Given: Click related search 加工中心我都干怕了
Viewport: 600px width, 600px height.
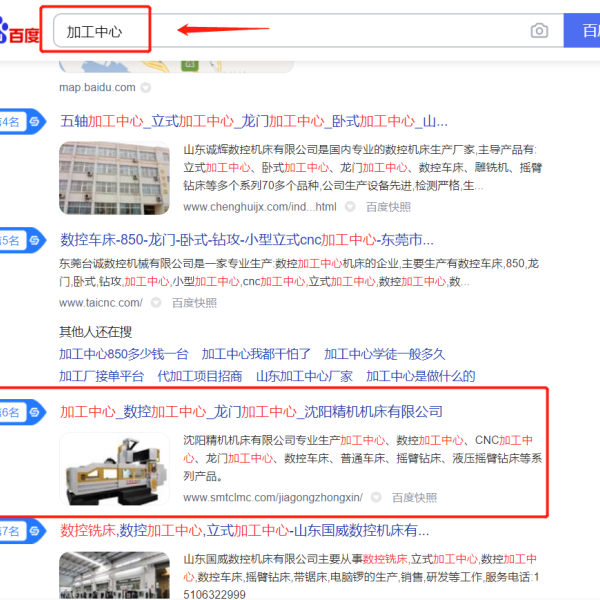Looking at the screenshot, I should (256, 354).
